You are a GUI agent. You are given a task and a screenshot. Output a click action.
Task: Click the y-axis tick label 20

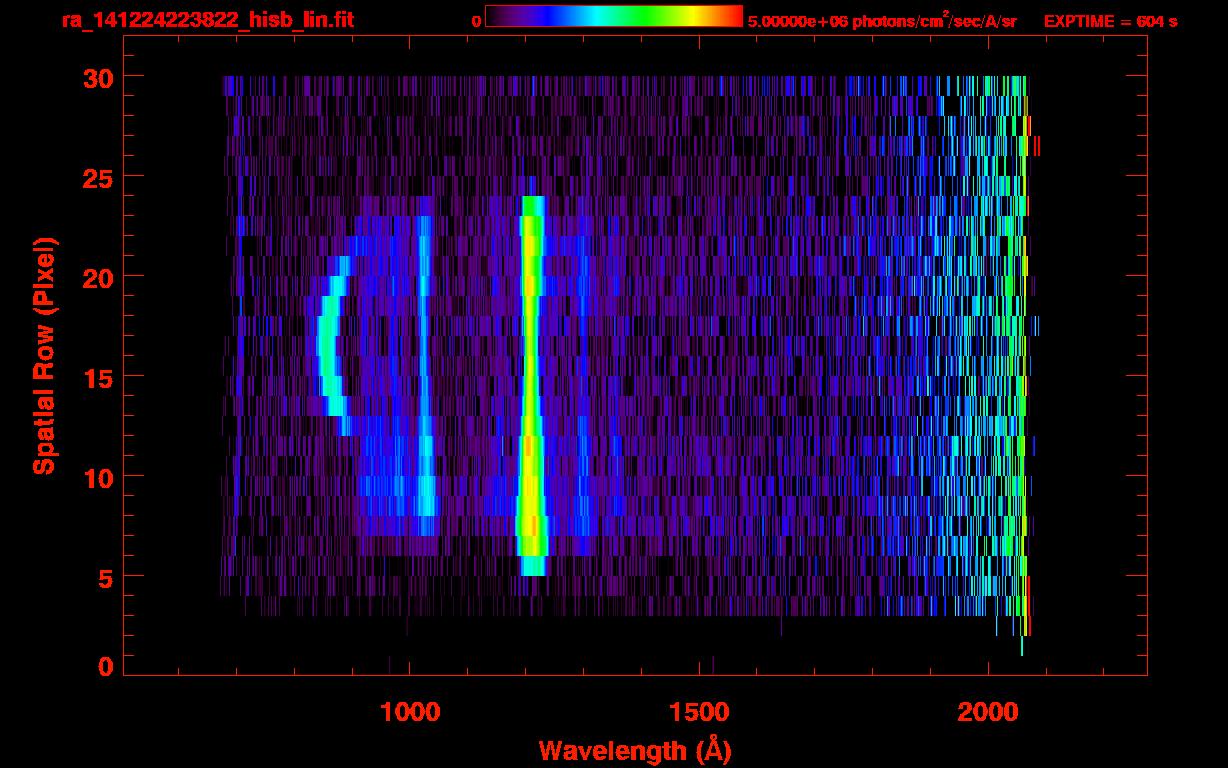pos(97,277)
